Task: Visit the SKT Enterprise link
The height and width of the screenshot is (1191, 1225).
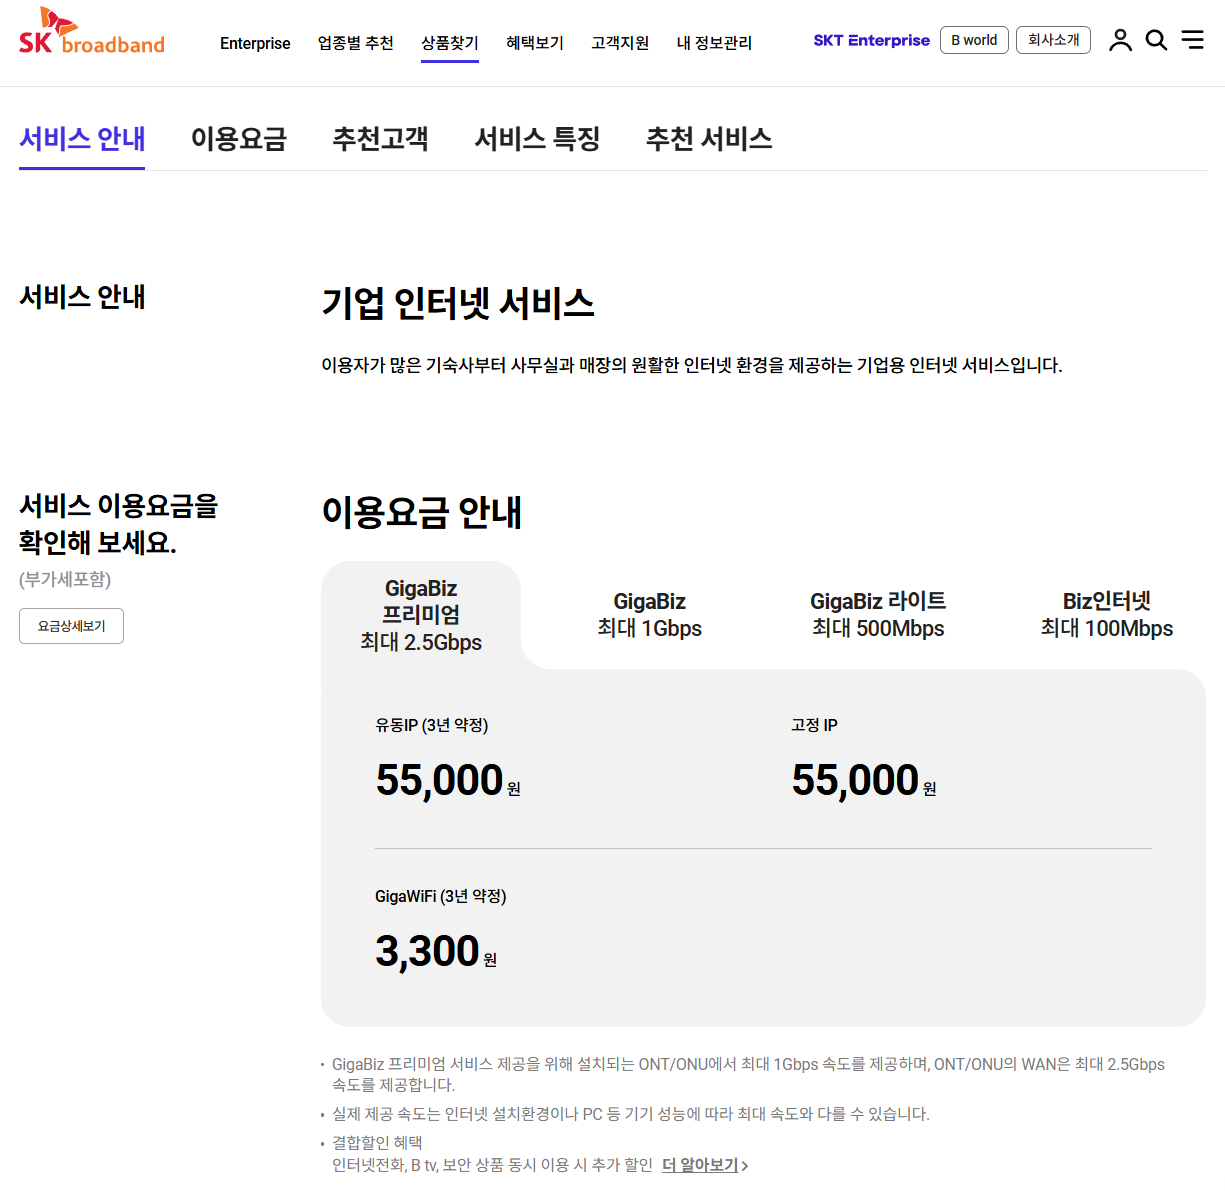Action: 871,40
